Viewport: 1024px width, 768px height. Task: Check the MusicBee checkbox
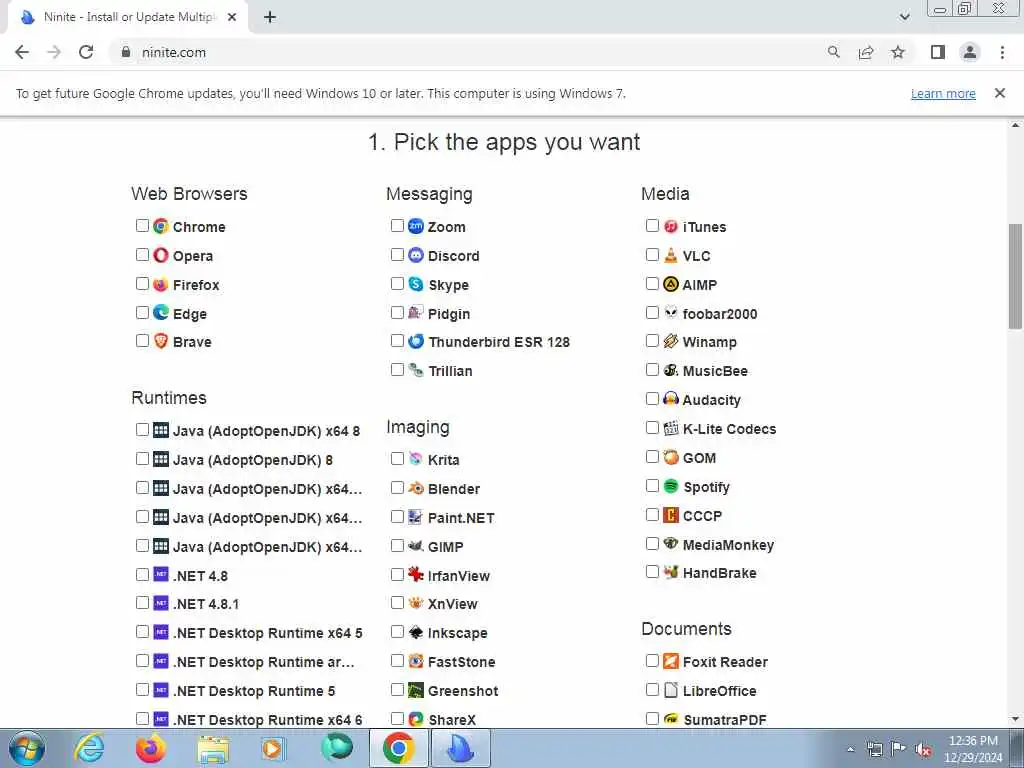pyautogui.click(x=652, y=370)
